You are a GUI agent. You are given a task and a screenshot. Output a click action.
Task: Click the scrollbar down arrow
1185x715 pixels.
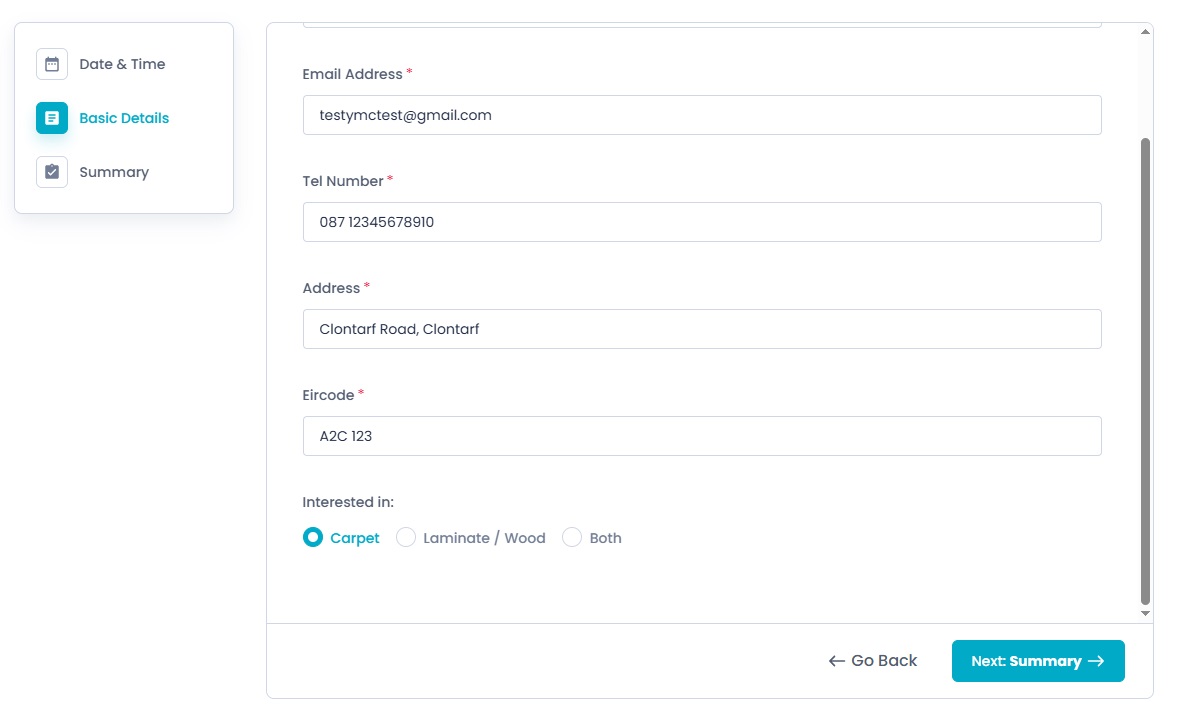click(x=1145, y=613)
